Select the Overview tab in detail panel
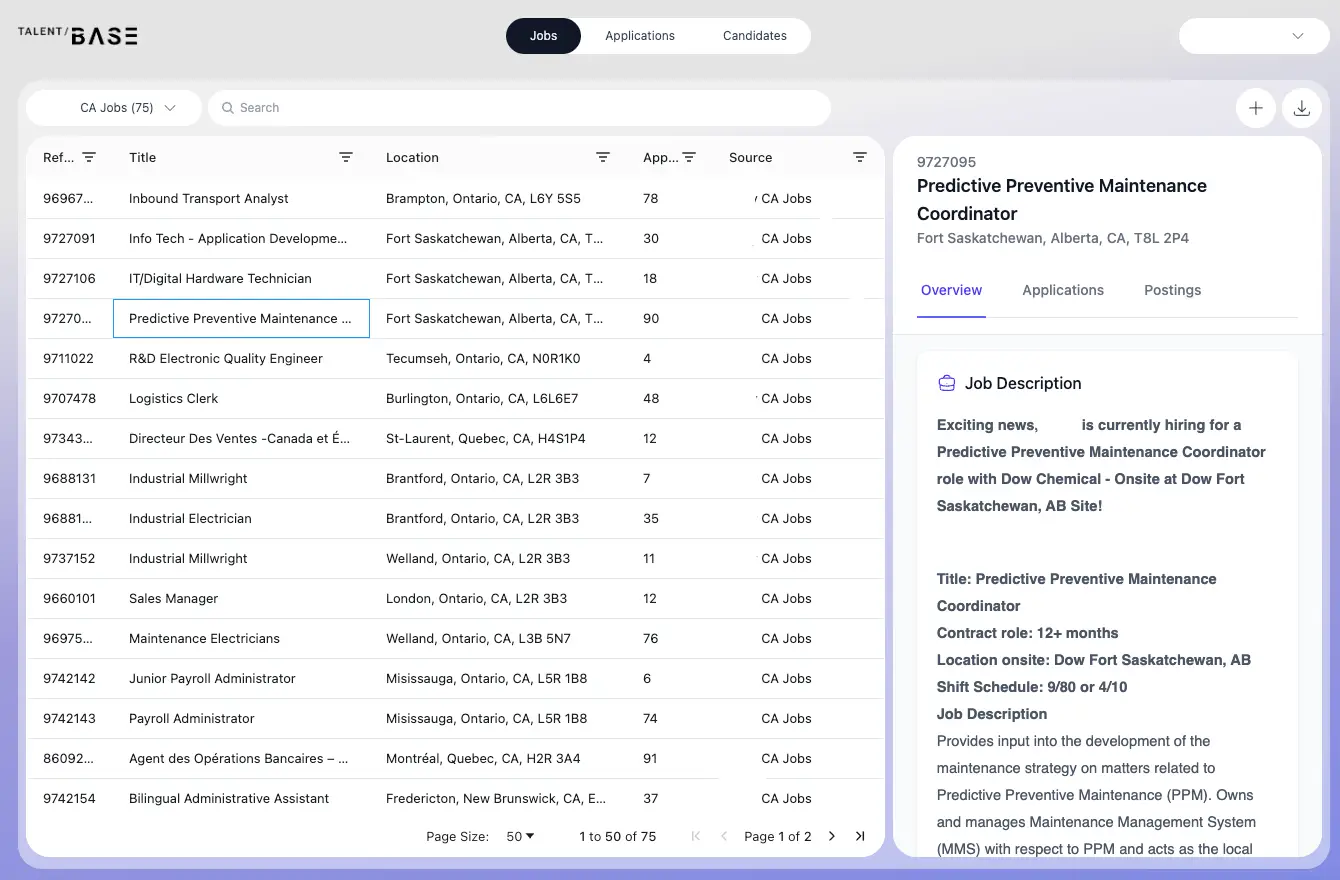The width and height of the screenshot is (1340, 880). (x=951, y=290)
